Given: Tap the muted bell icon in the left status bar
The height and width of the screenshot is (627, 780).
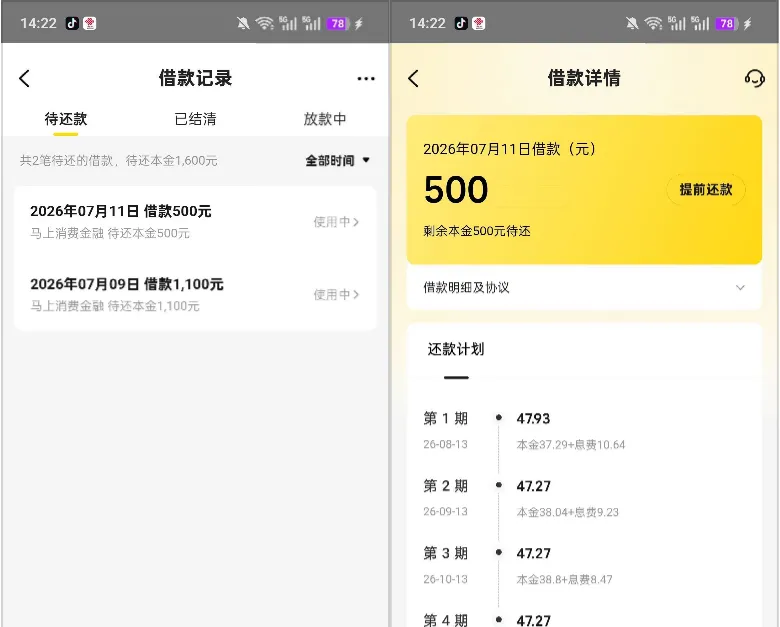Looking at the screenshot, I should (243, 23).
